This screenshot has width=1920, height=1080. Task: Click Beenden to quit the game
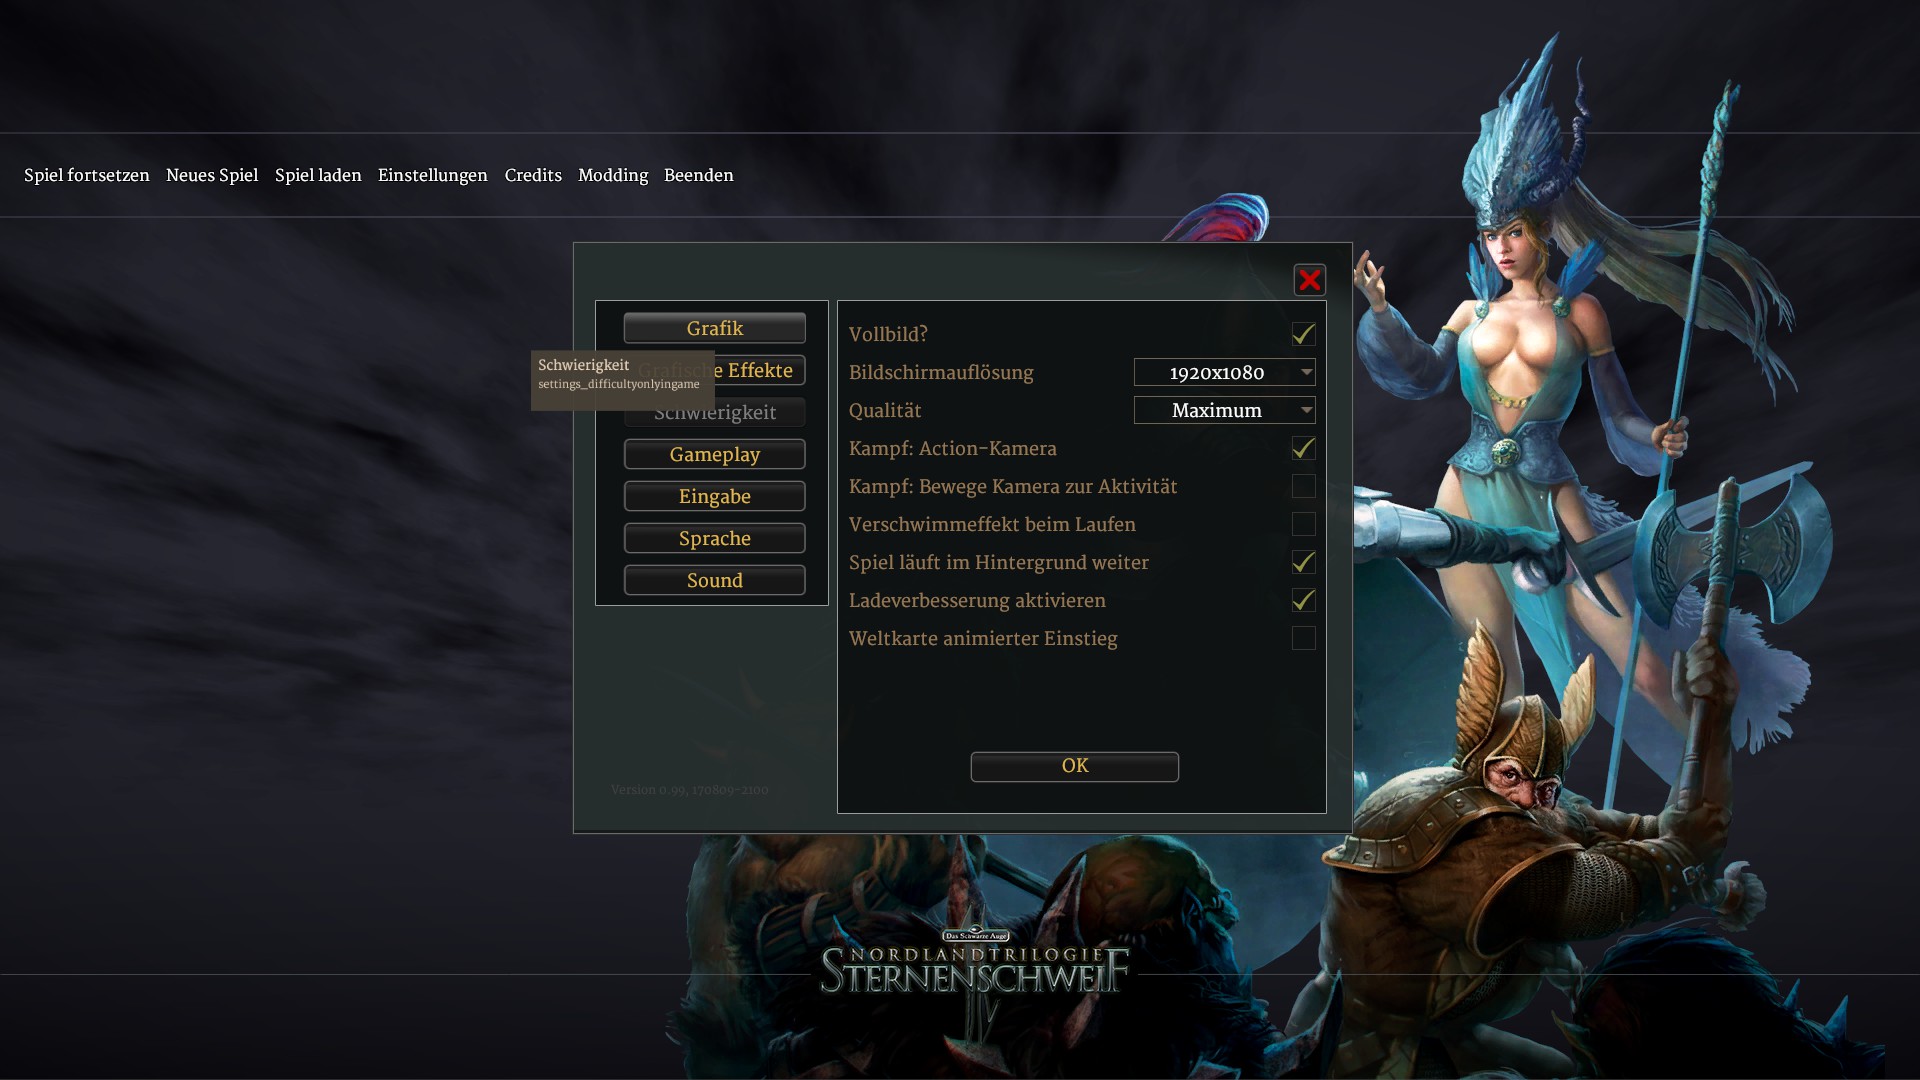coord(699,175)
